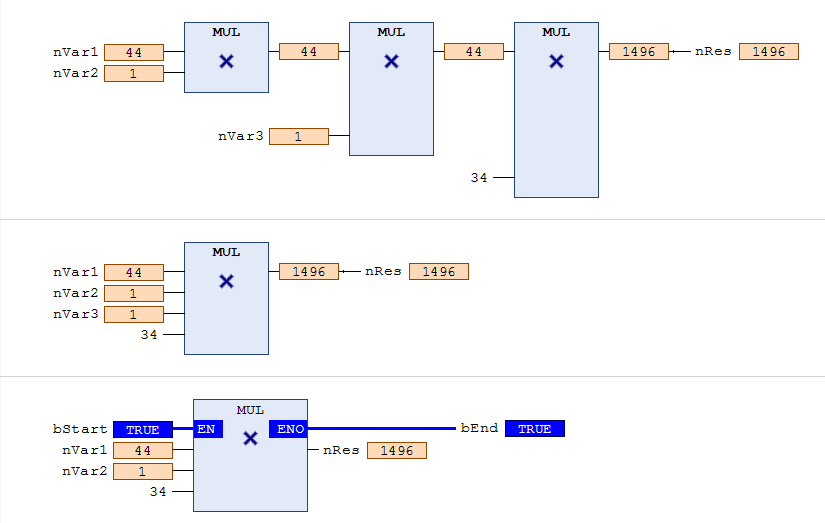This screenshot has height=523, width=825.
Task: Select the bStart variable label
Action: [x=80, y=429]
